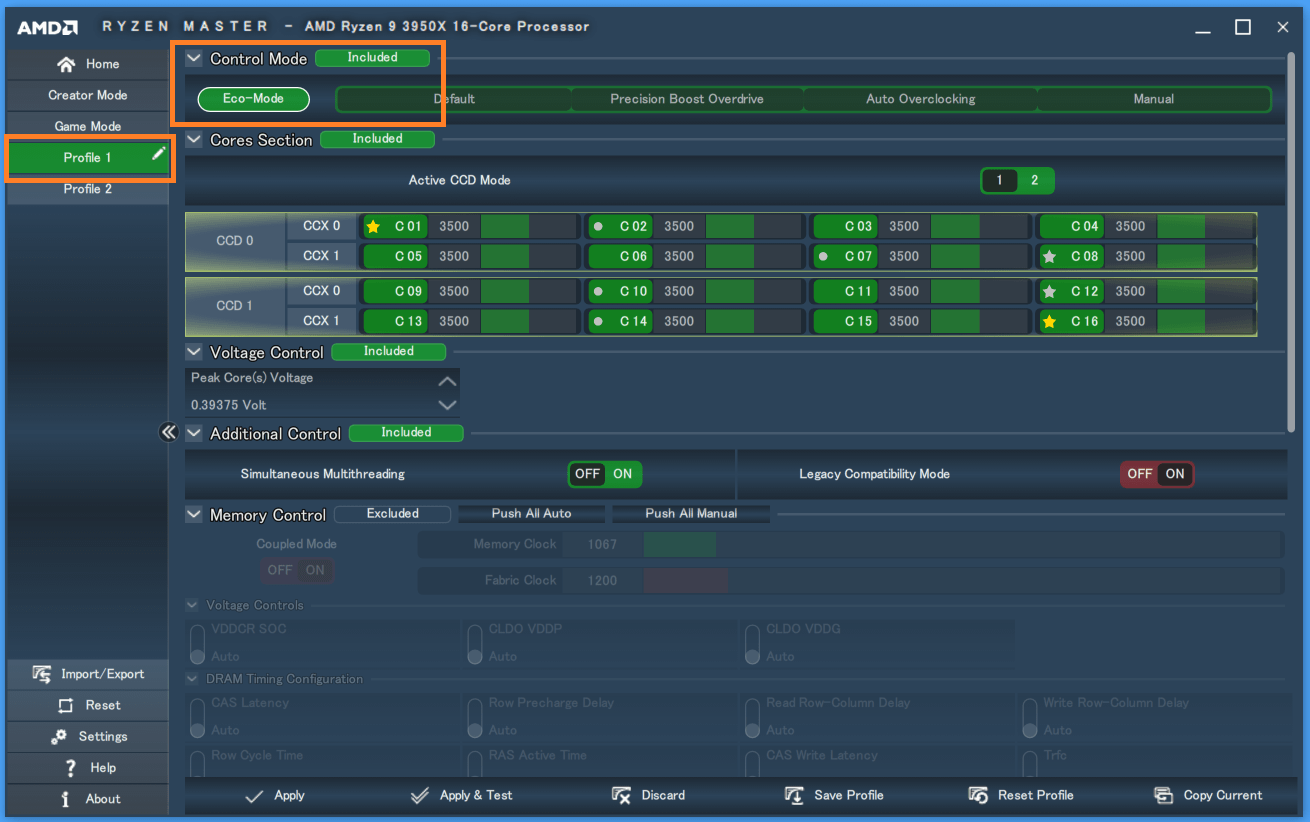1310x822 pixels.
Task: Toggle Voltage Control Included badge
Action: [x=388, y=351]
